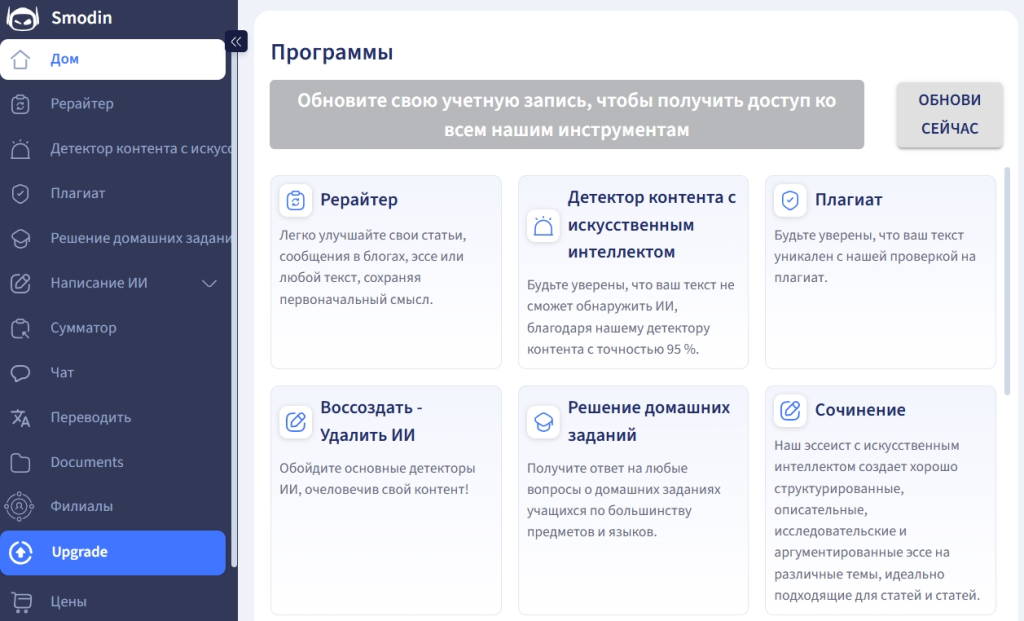
Task: Click text 'контента с точностью 95 %'
Action: click(613, 349)
